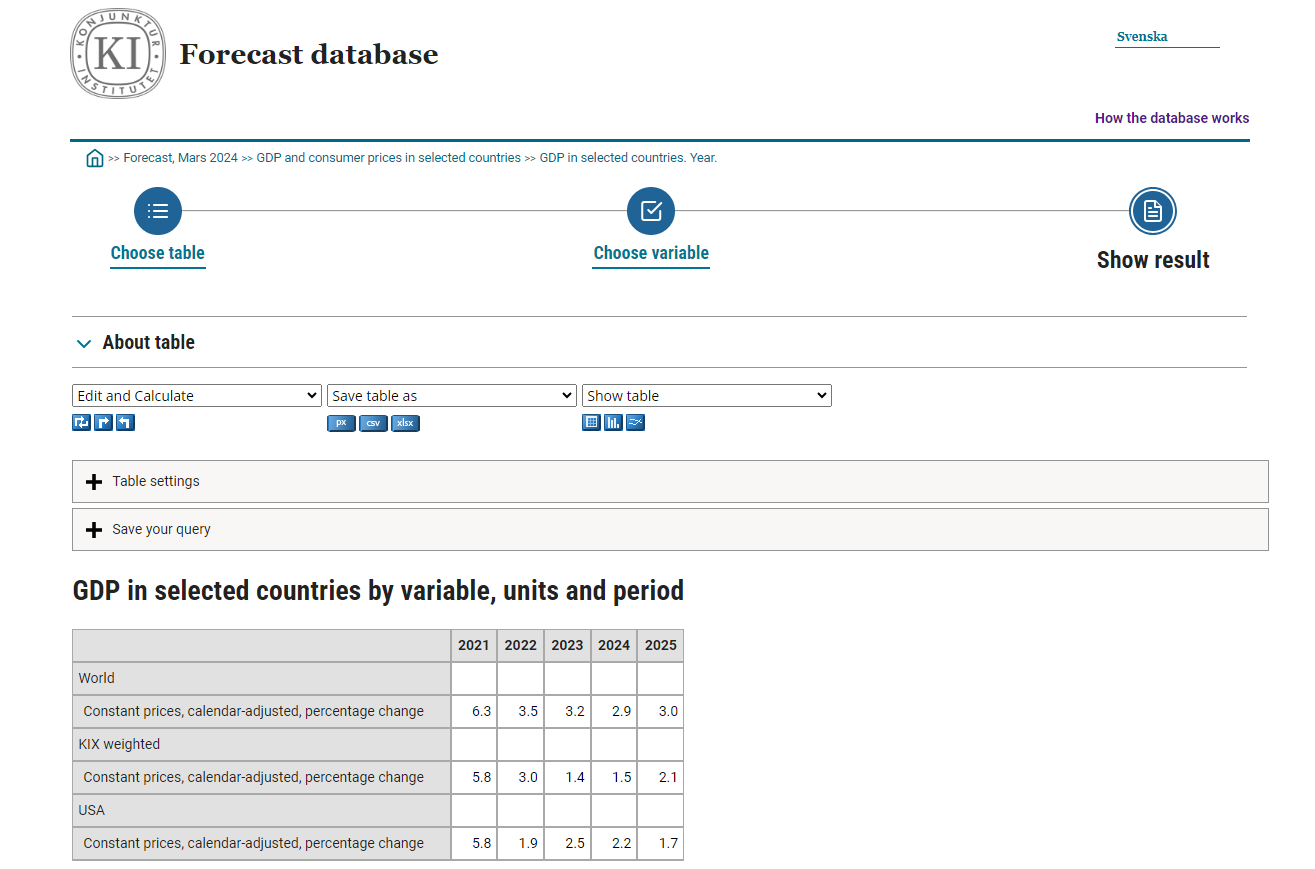Export the table as xlsx
This screenshot has height=869, width=1315.
click(405, 422)
